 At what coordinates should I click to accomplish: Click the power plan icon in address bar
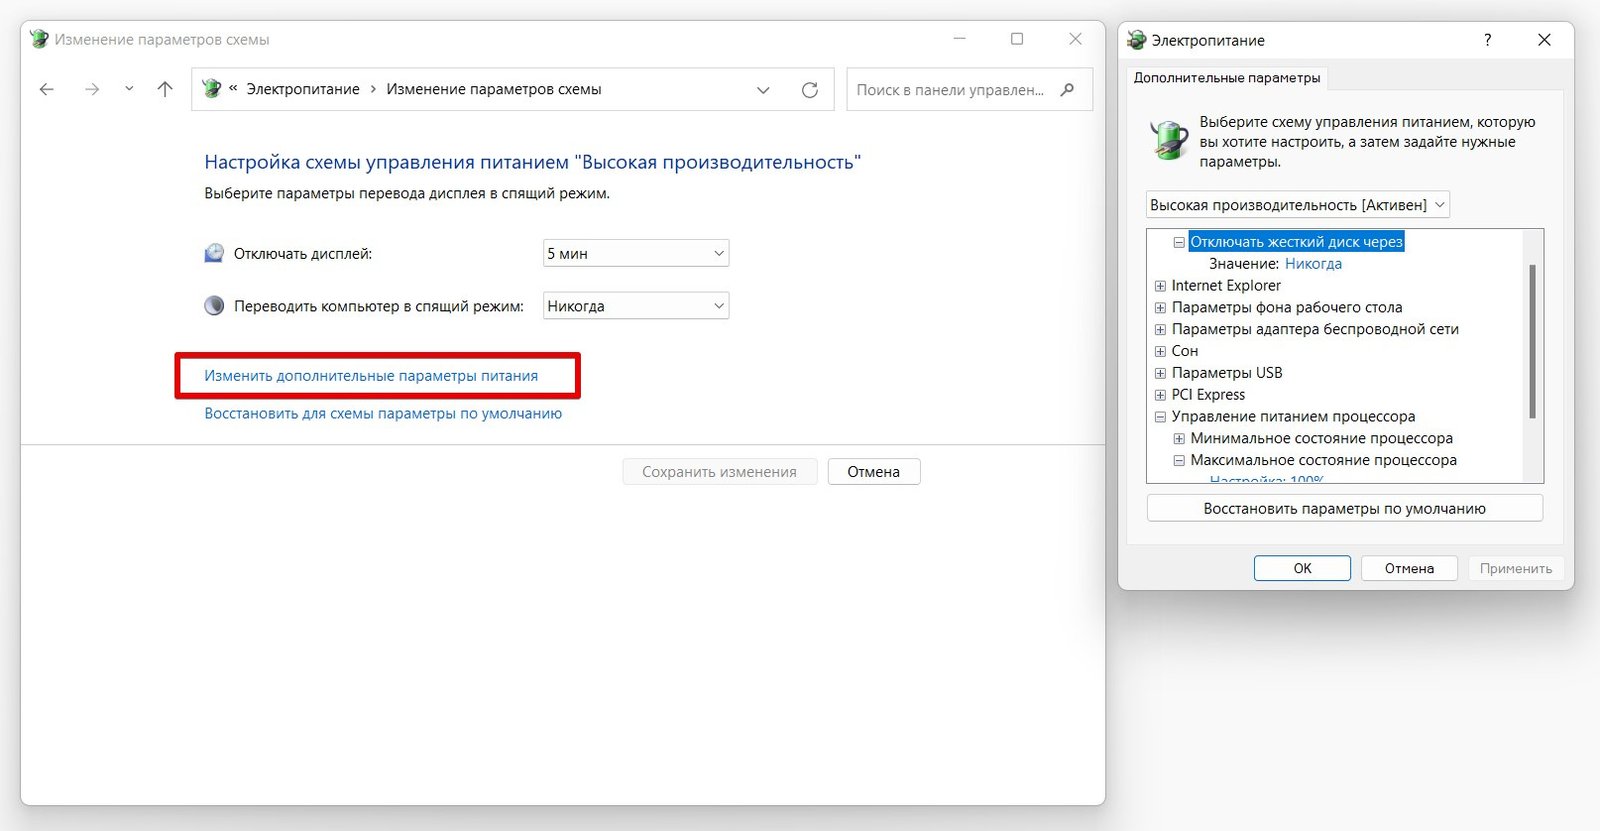pos(212,89)
